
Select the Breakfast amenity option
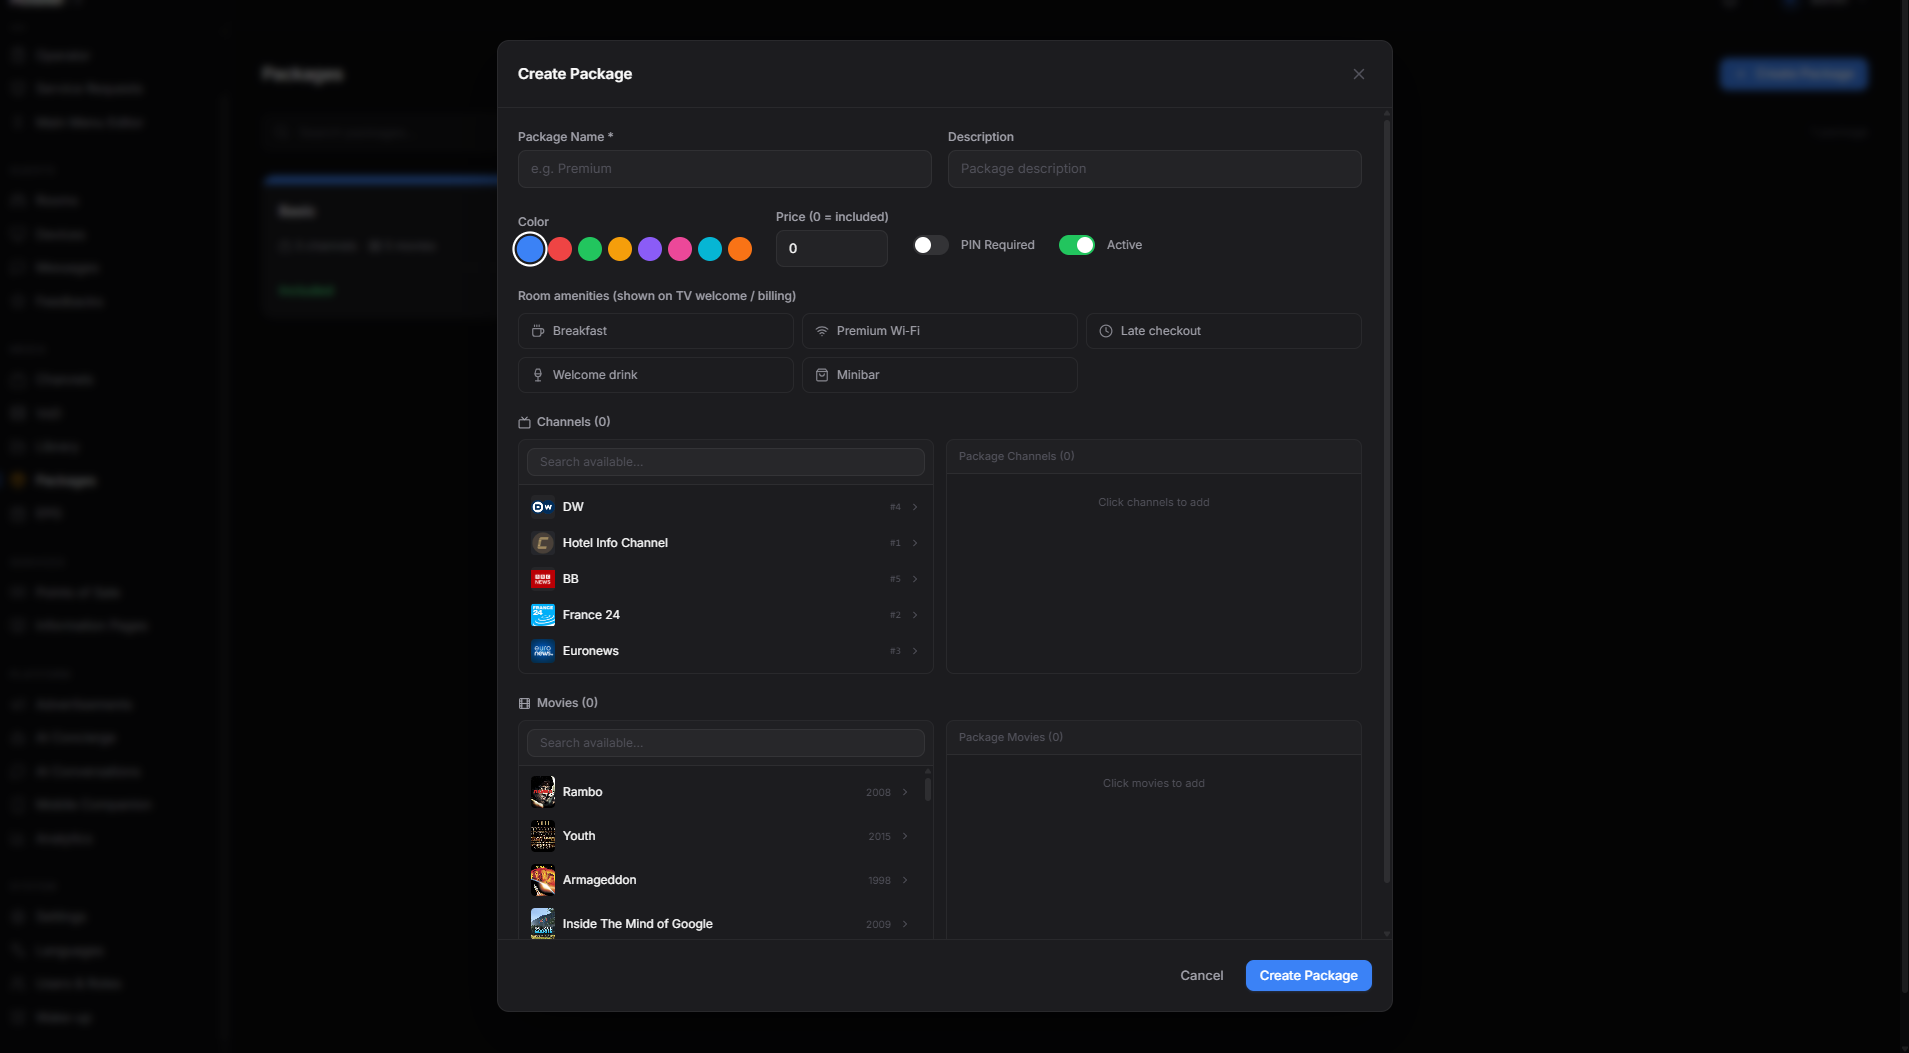[x=655, y=331]
